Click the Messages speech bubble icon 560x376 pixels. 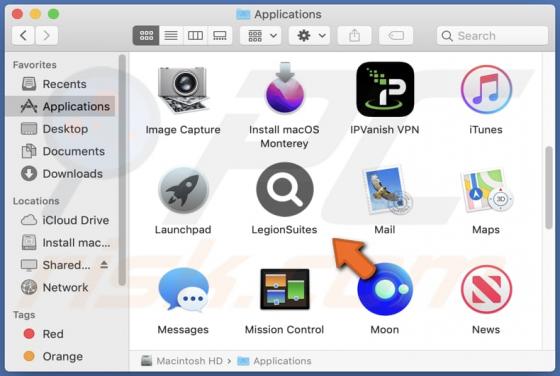[x=183, y=290]
